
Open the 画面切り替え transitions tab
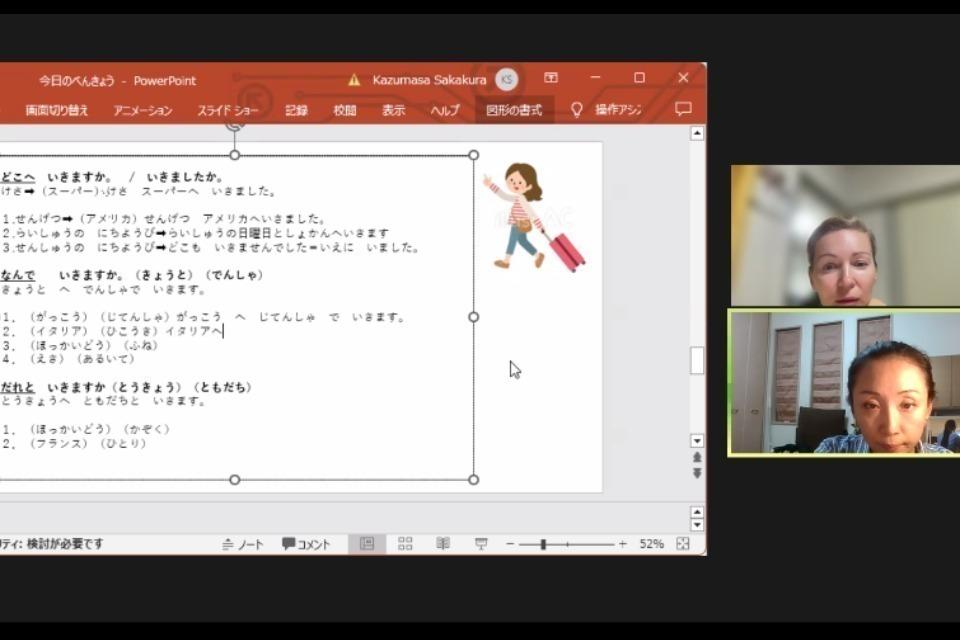pos(57,110)
